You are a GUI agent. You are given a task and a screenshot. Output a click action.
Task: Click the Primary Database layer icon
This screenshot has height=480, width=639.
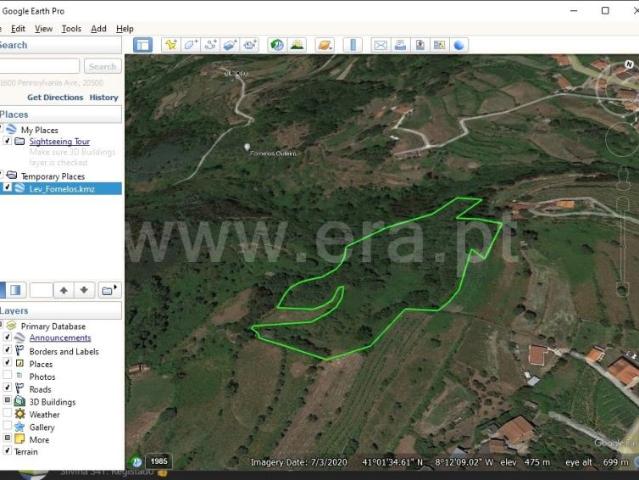tap(11, 326)
